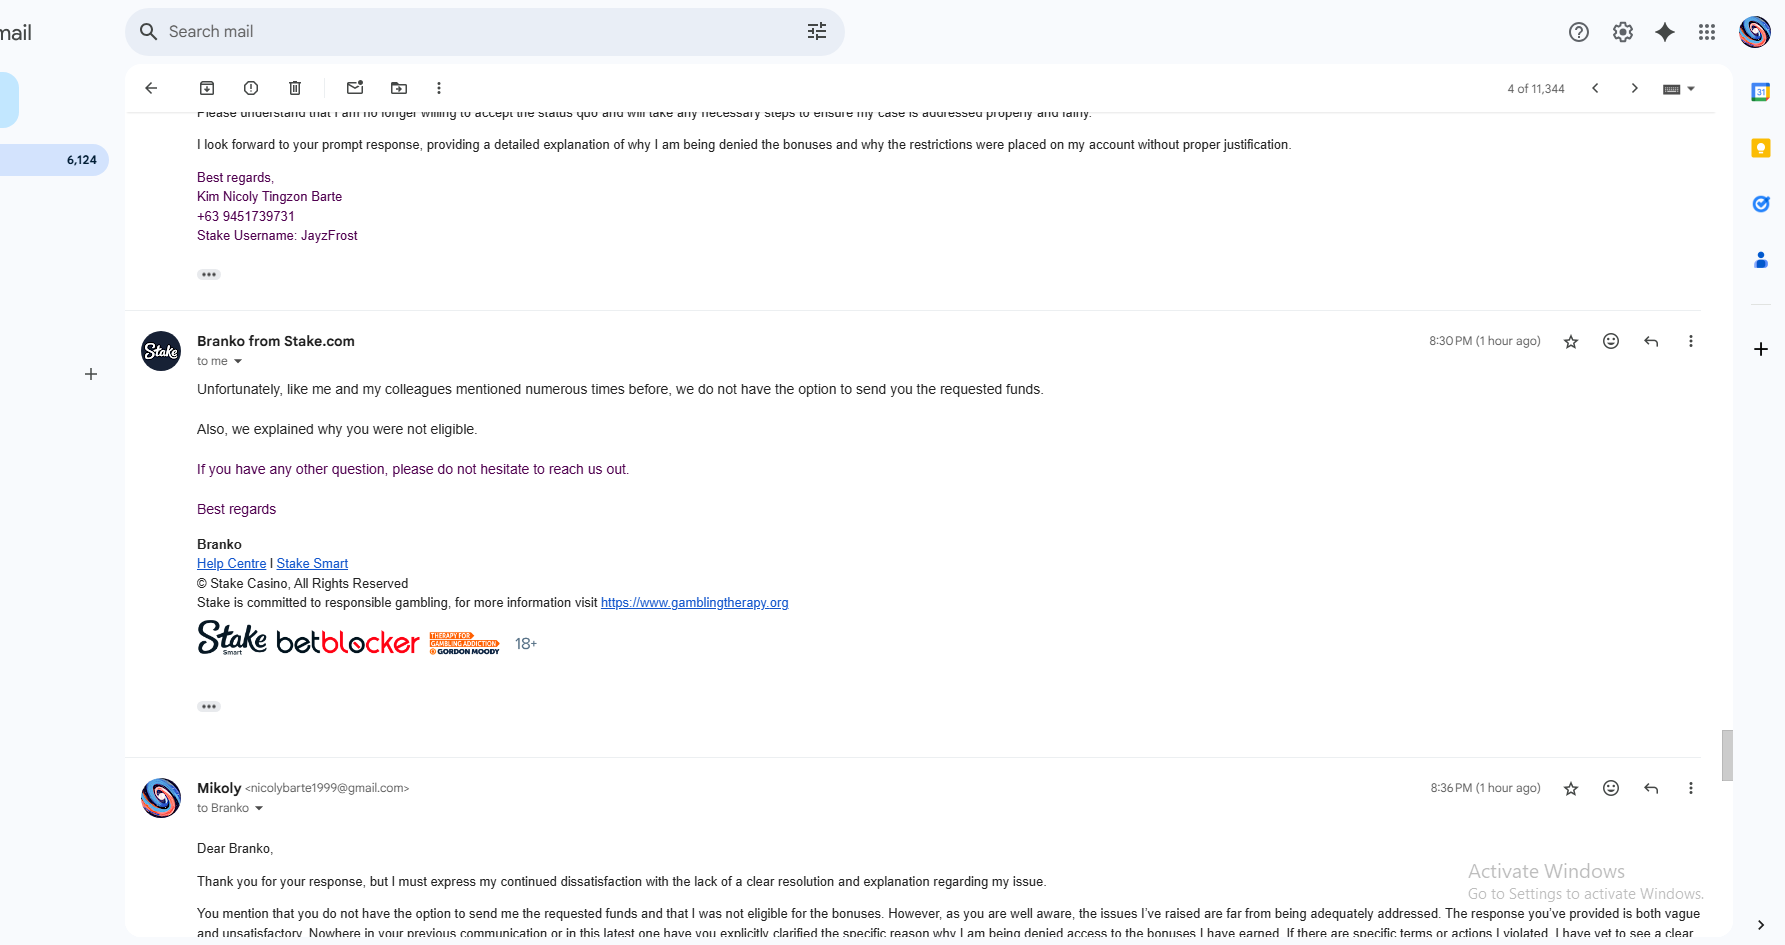Open Gmail Settings gear

point(1623,32)
